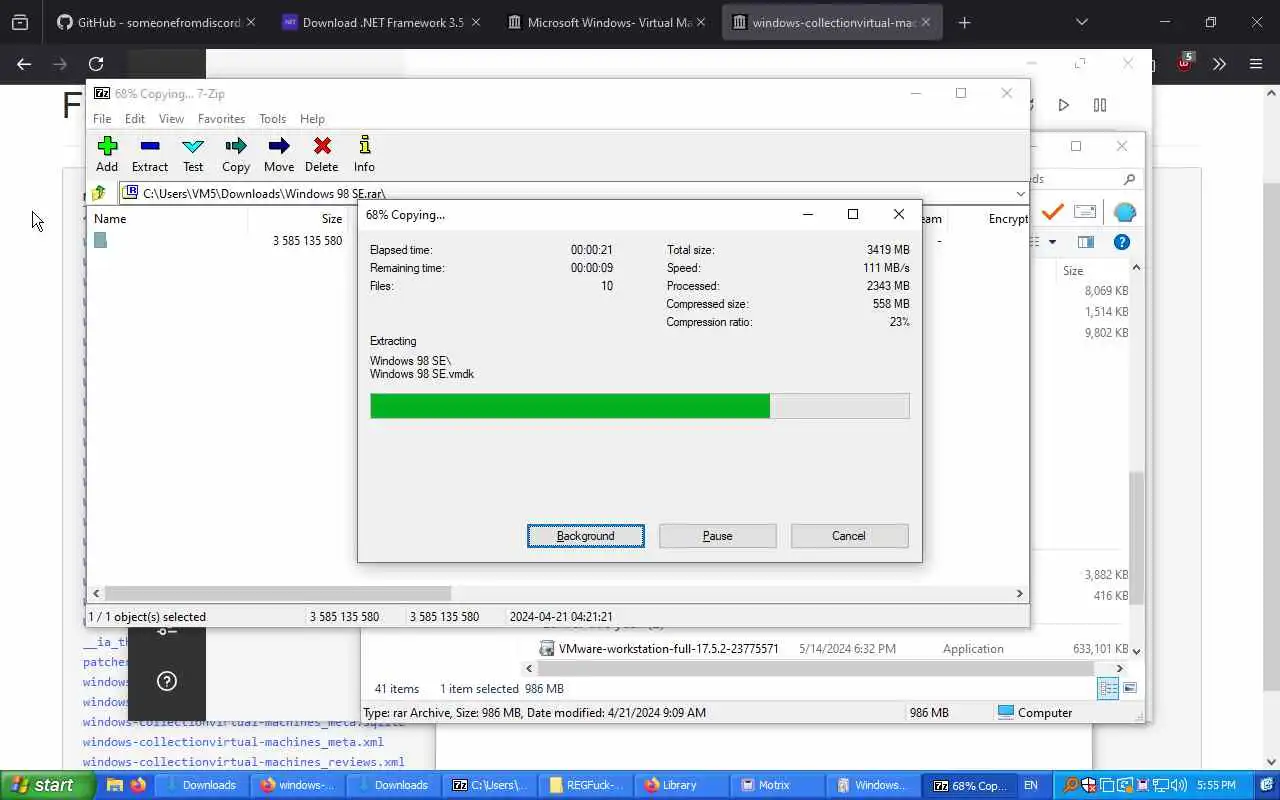Select the folder icon in 7-Zip file list

(100, 240)
